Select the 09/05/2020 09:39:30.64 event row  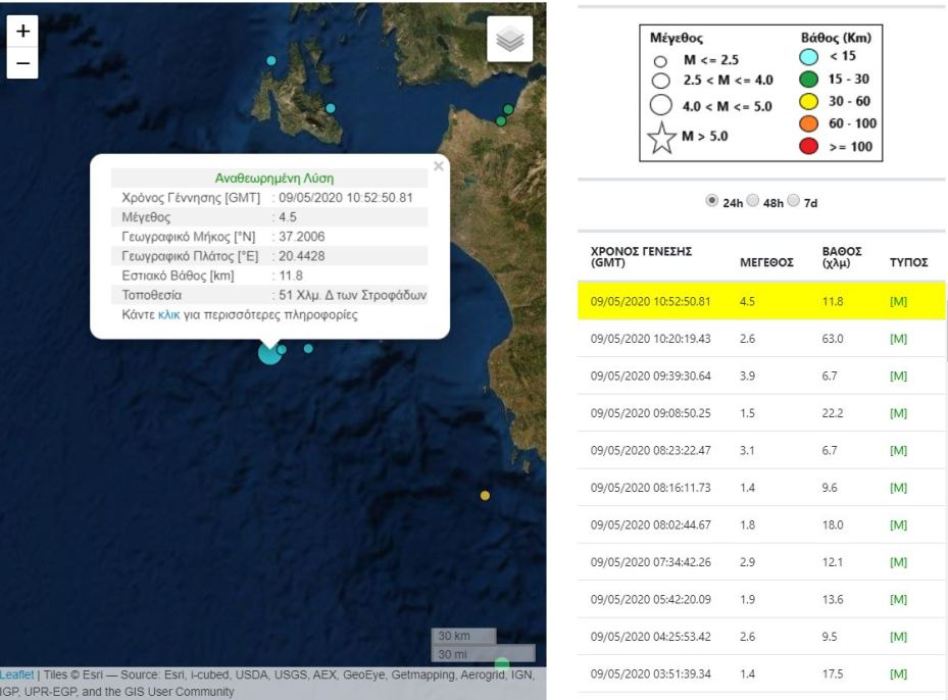click(761, 376)
